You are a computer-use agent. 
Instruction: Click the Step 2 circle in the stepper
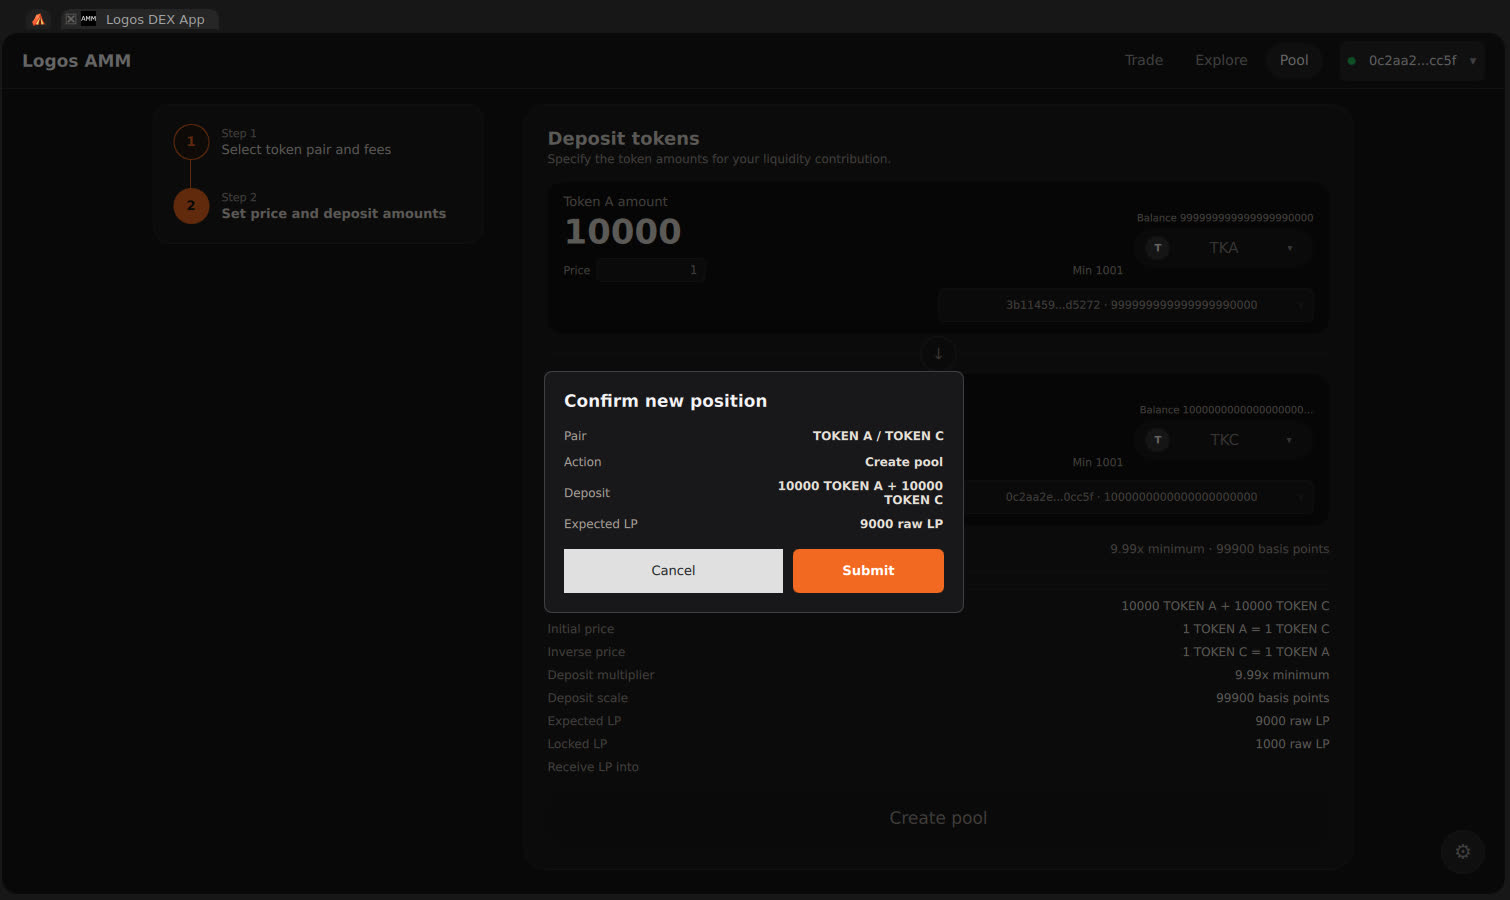191,206
